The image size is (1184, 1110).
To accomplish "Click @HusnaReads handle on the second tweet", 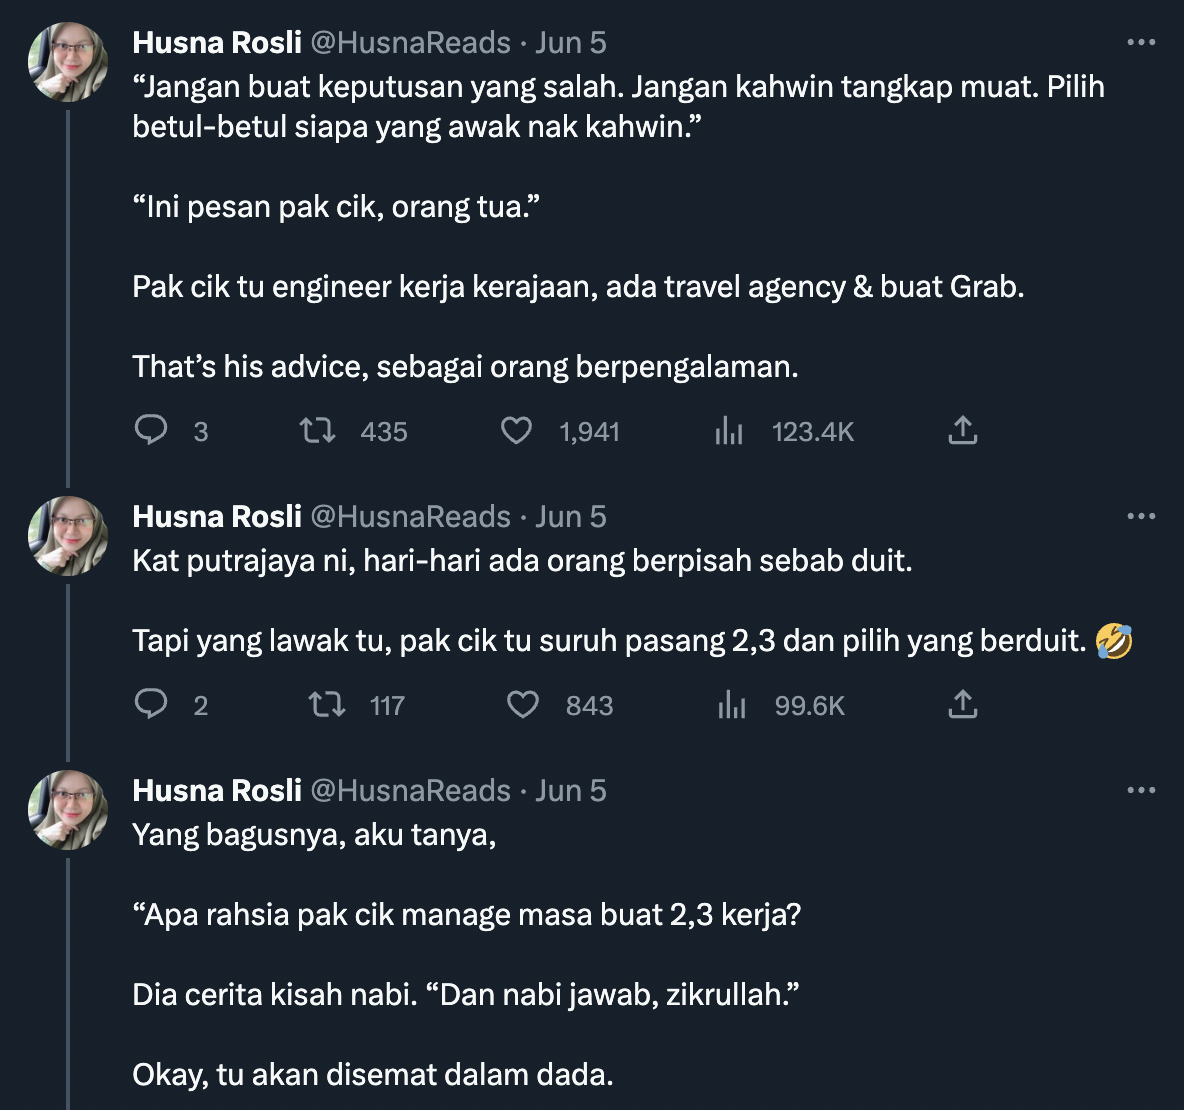I will pos(411,517).
